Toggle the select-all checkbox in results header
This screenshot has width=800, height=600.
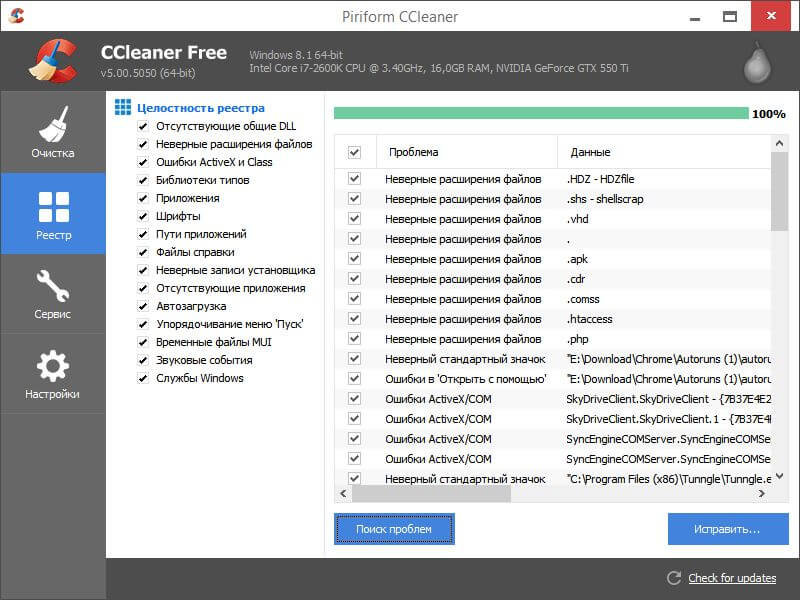point(354,152)
